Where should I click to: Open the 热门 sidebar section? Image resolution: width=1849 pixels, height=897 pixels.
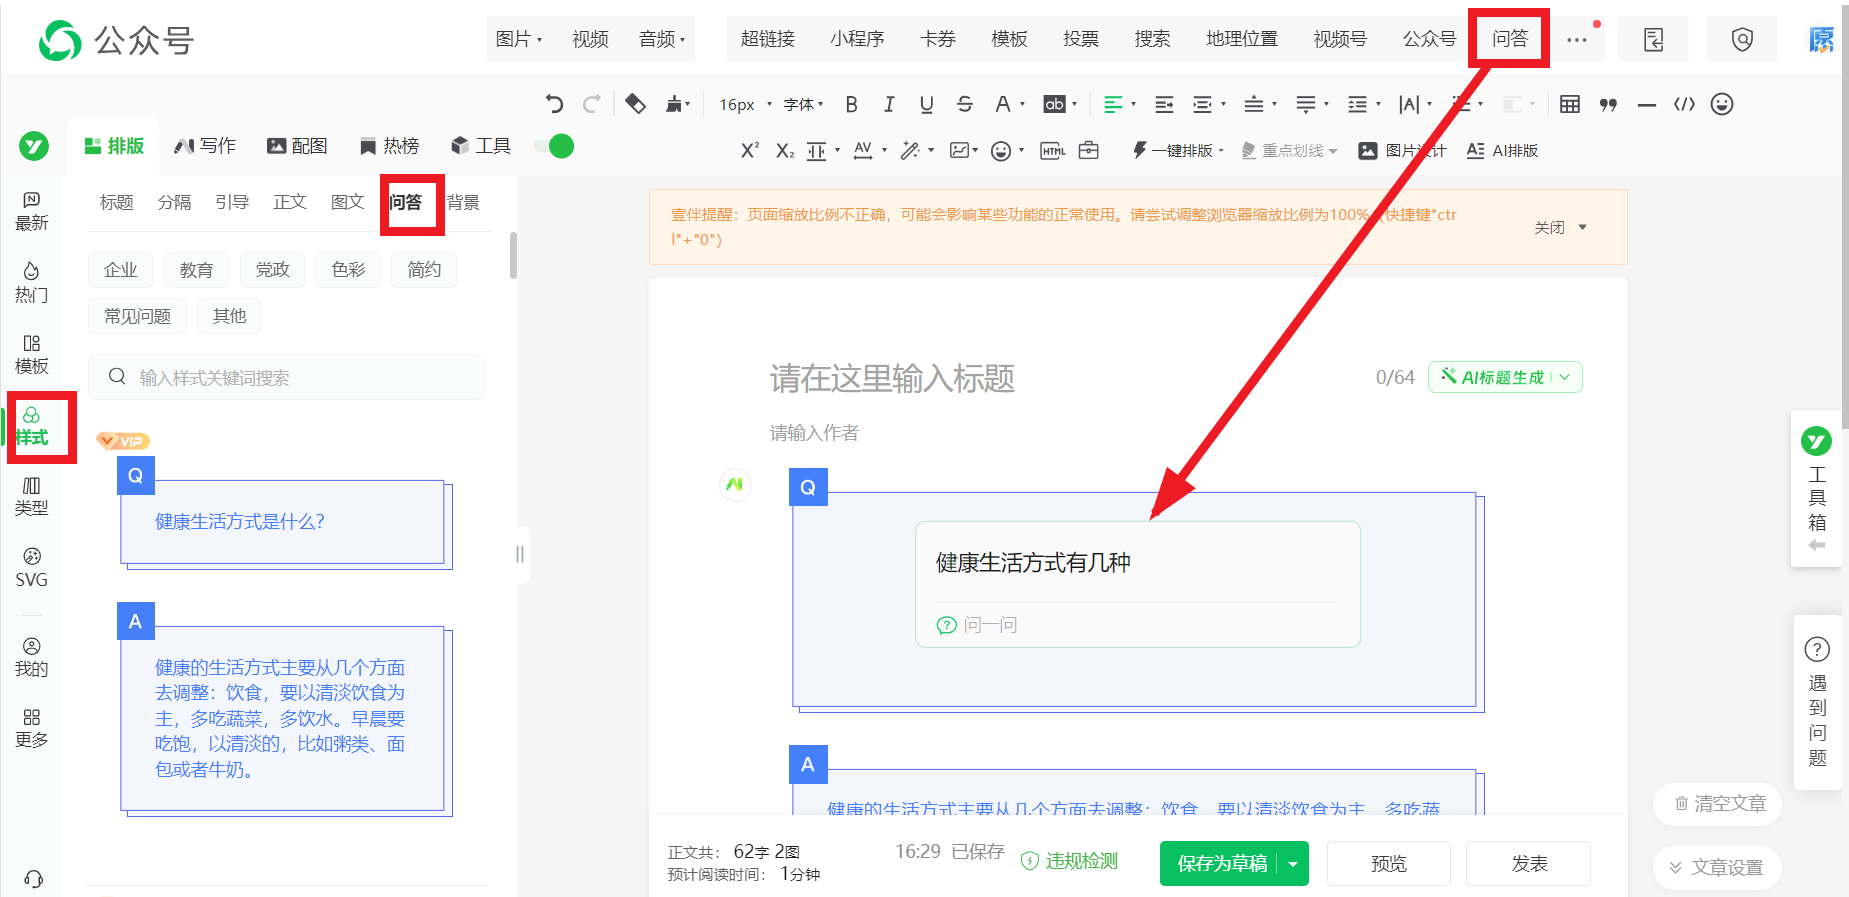(x=31, y=283)
